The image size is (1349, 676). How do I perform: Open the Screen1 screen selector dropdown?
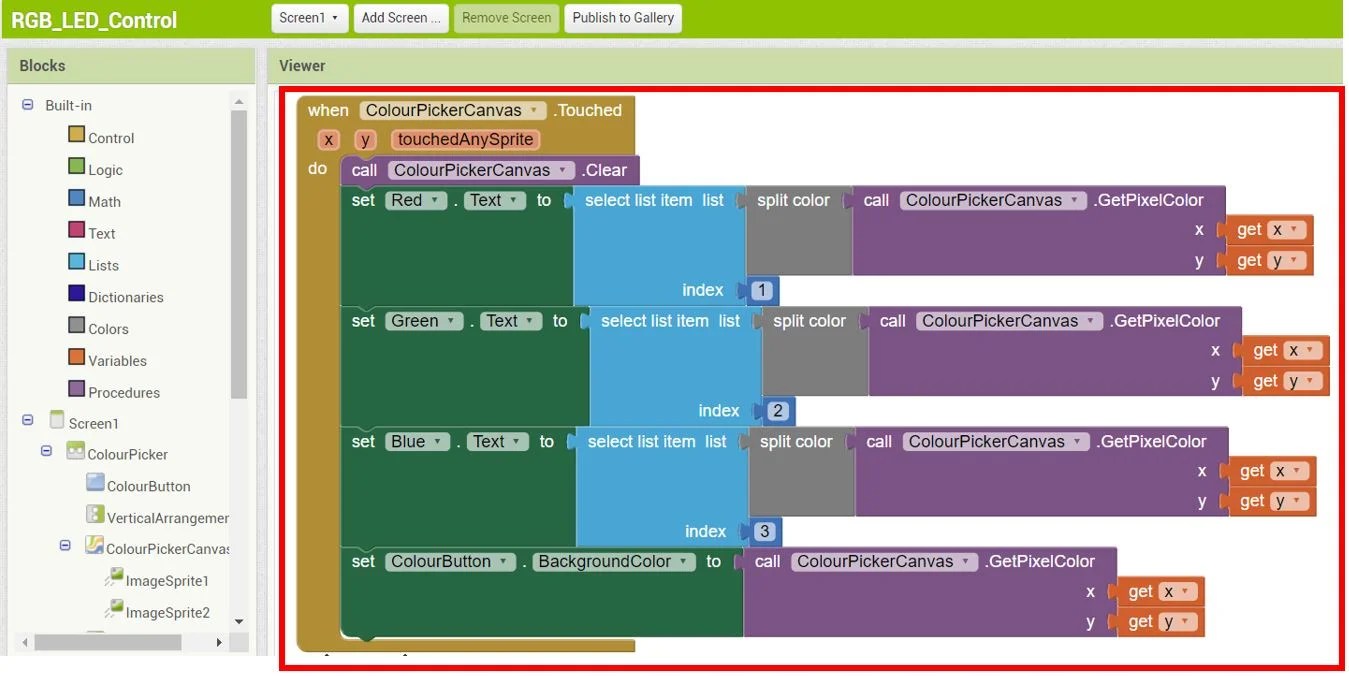pos(309,17)
